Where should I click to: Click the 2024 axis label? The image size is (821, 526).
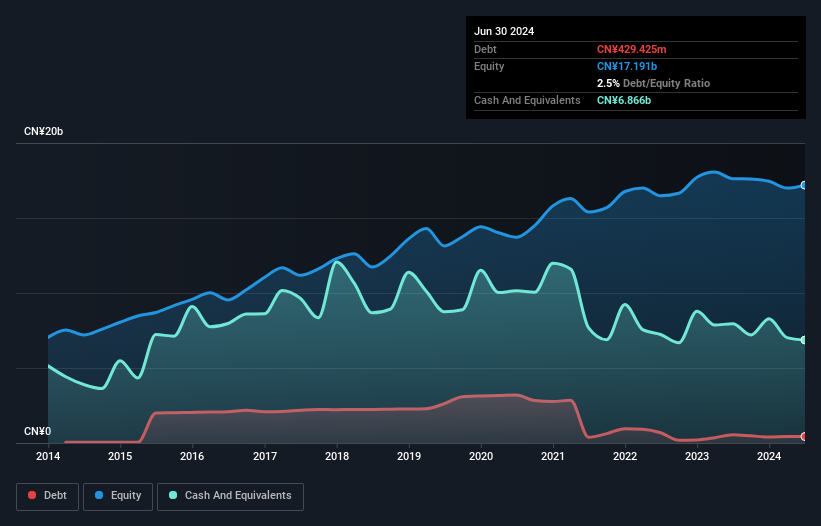click(769, 456)
